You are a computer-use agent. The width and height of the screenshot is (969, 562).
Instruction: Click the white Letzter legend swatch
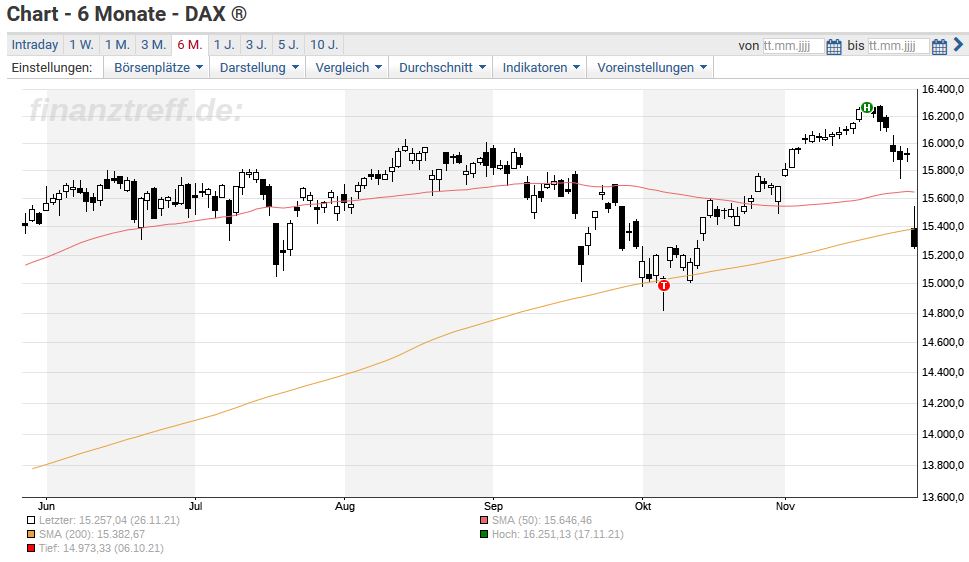click(x=31, y=521)
